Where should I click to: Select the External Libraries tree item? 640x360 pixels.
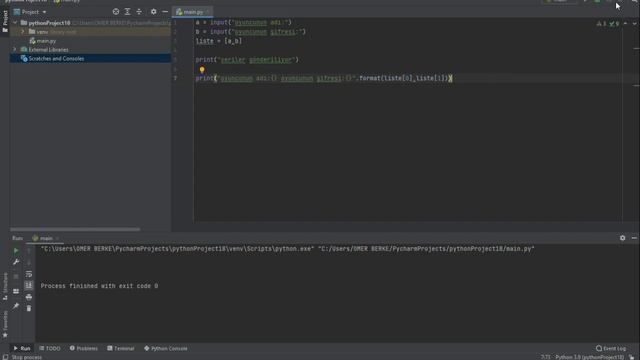coord(44,50)
